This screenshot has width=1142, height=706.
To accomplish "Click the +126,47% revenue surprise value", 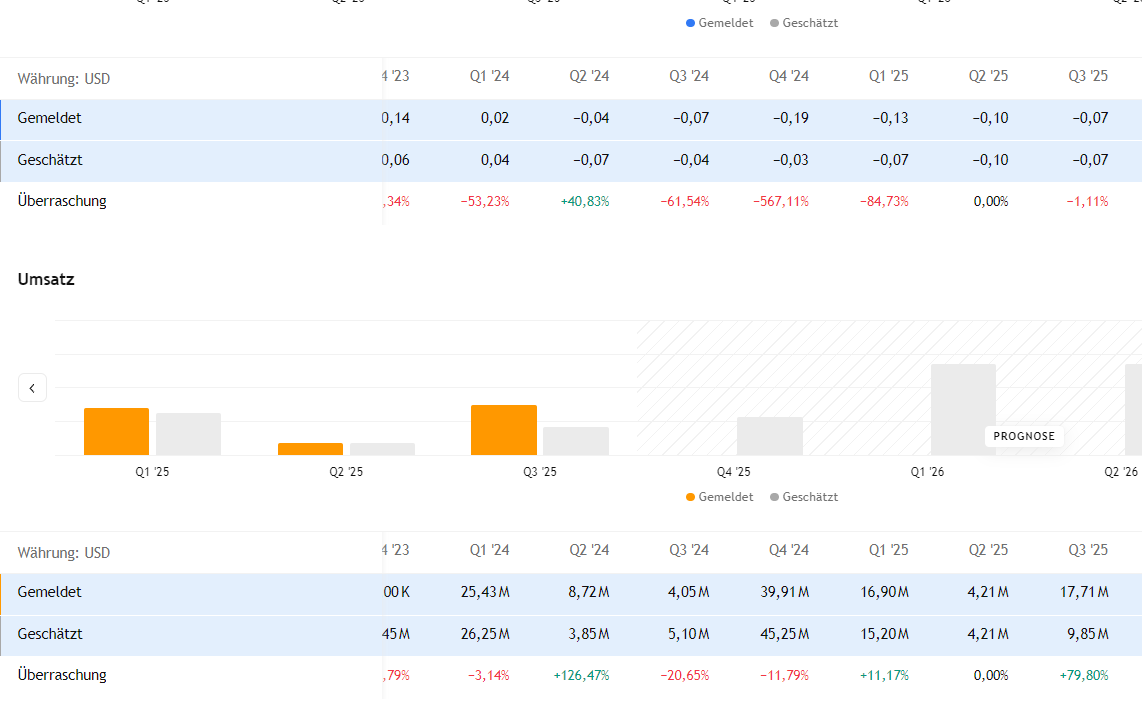I will click(581, 675).
